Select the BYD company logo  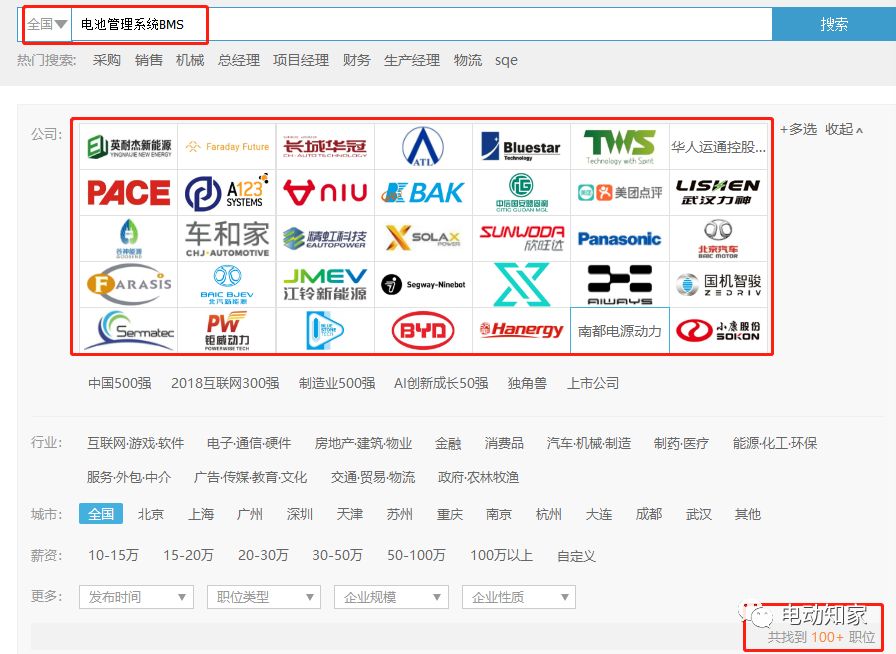coord(423,330)
